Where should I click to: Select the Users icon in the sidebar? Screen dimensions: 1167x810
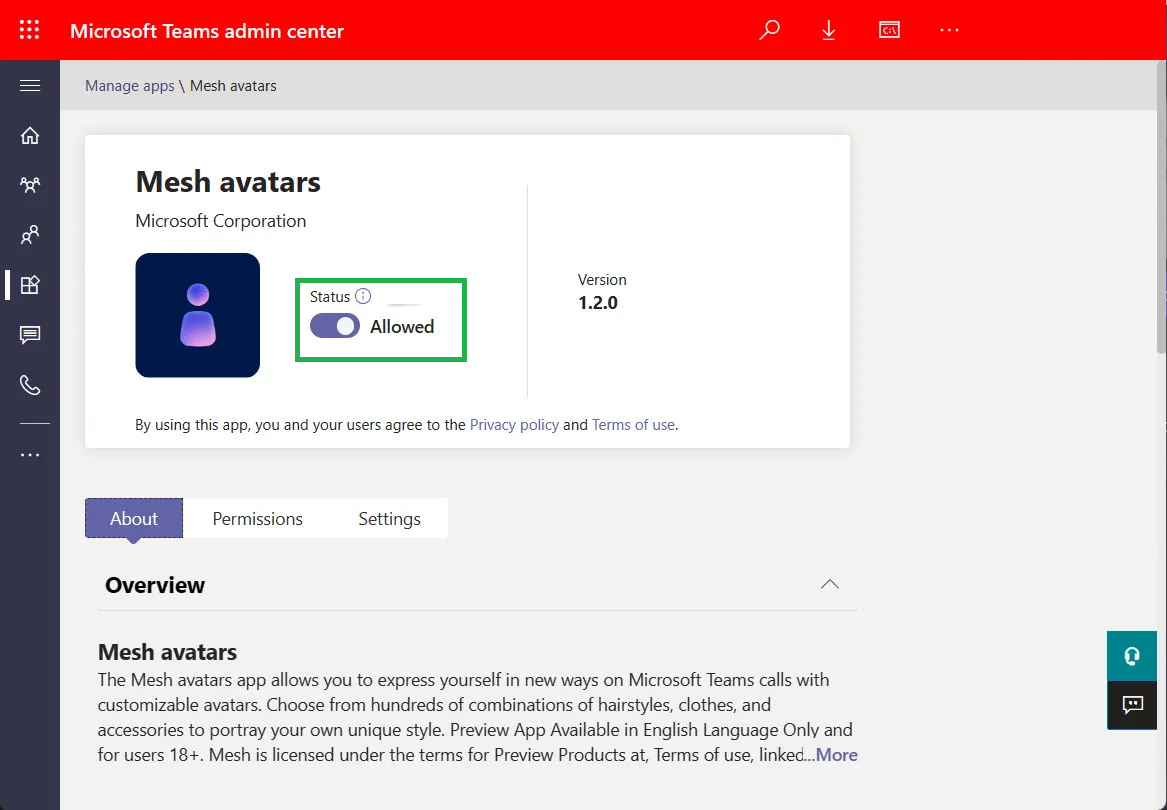pos(30,235)
